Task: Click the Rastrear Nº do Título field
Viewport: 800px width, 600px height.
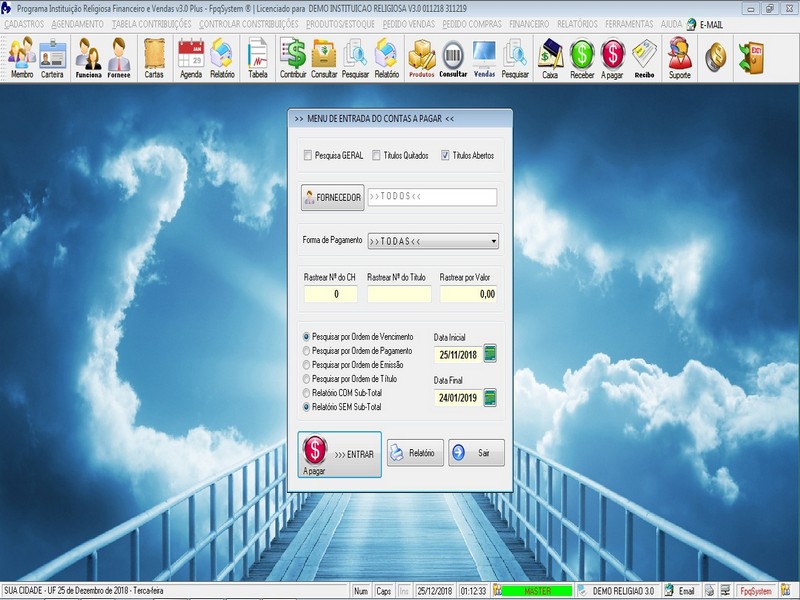Action: 399,294
